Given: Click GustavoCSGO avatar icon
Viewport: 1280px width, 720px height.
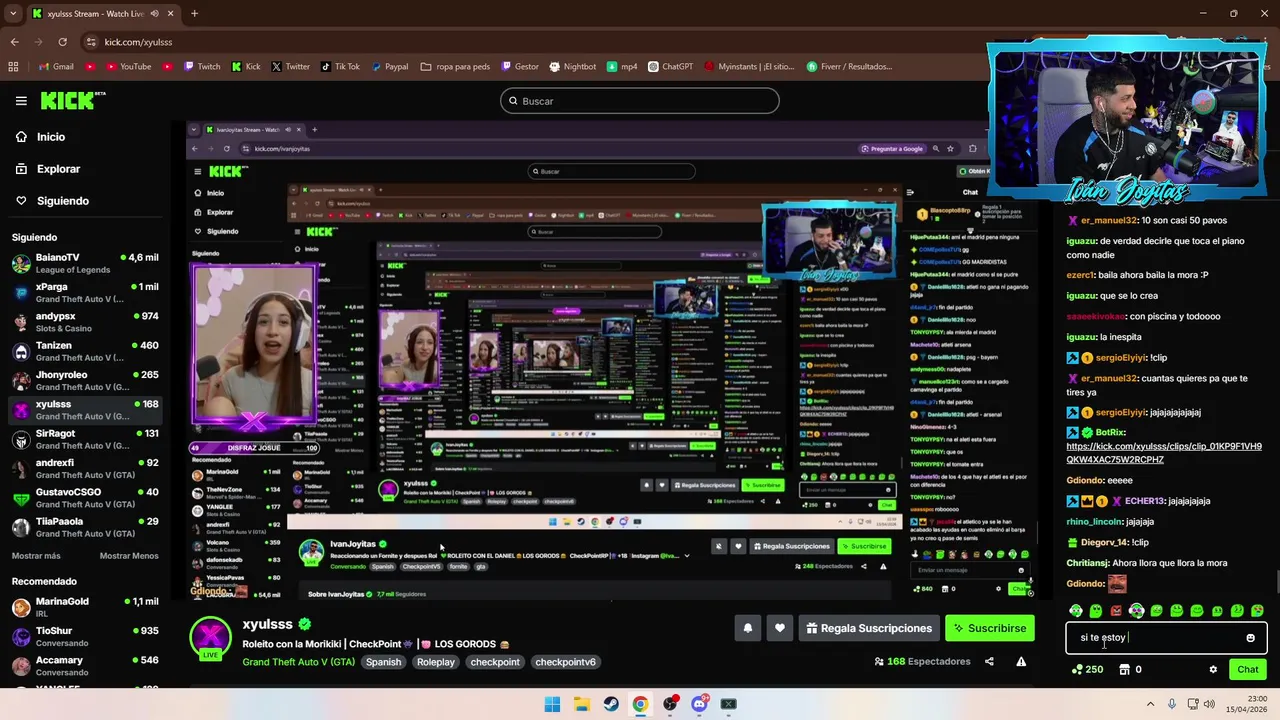Looking at the screenshot, I should click(21, 498).
